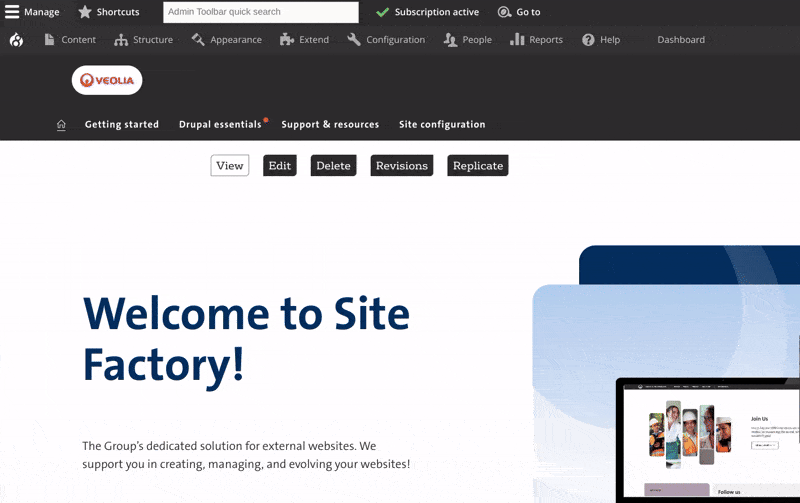Select the Edit tab
The width and height of the screenshot is (800, 503).
coord(280,165)
